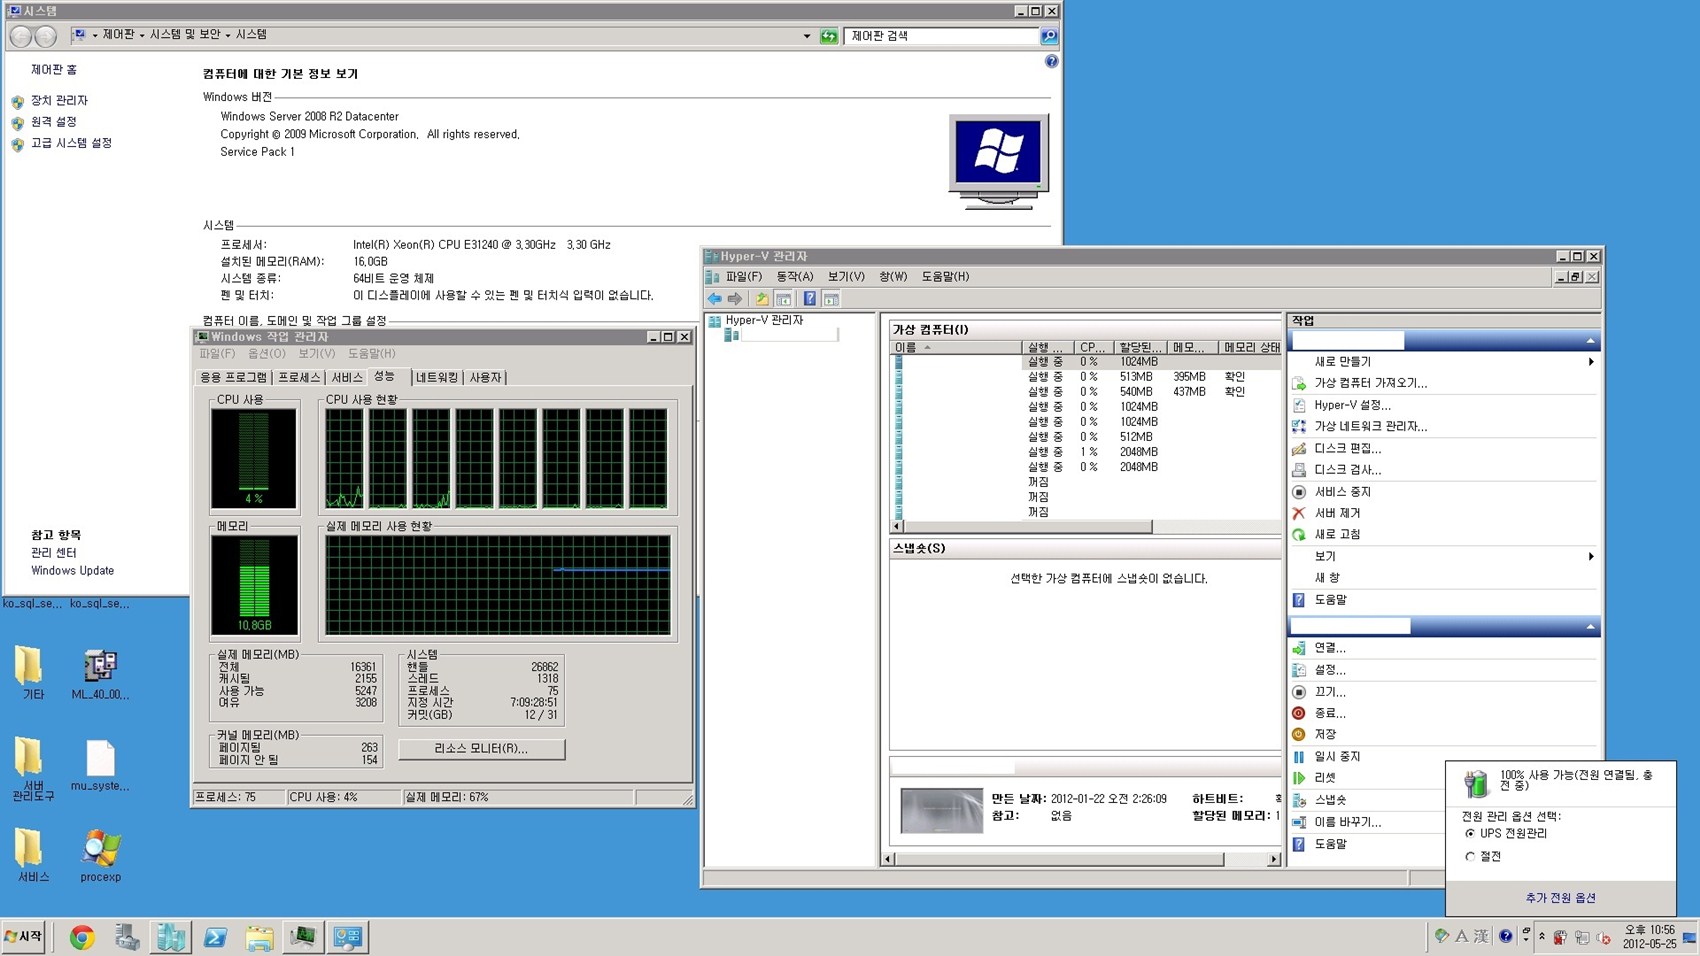Open the address bar history dropdown

coord(807,36)
